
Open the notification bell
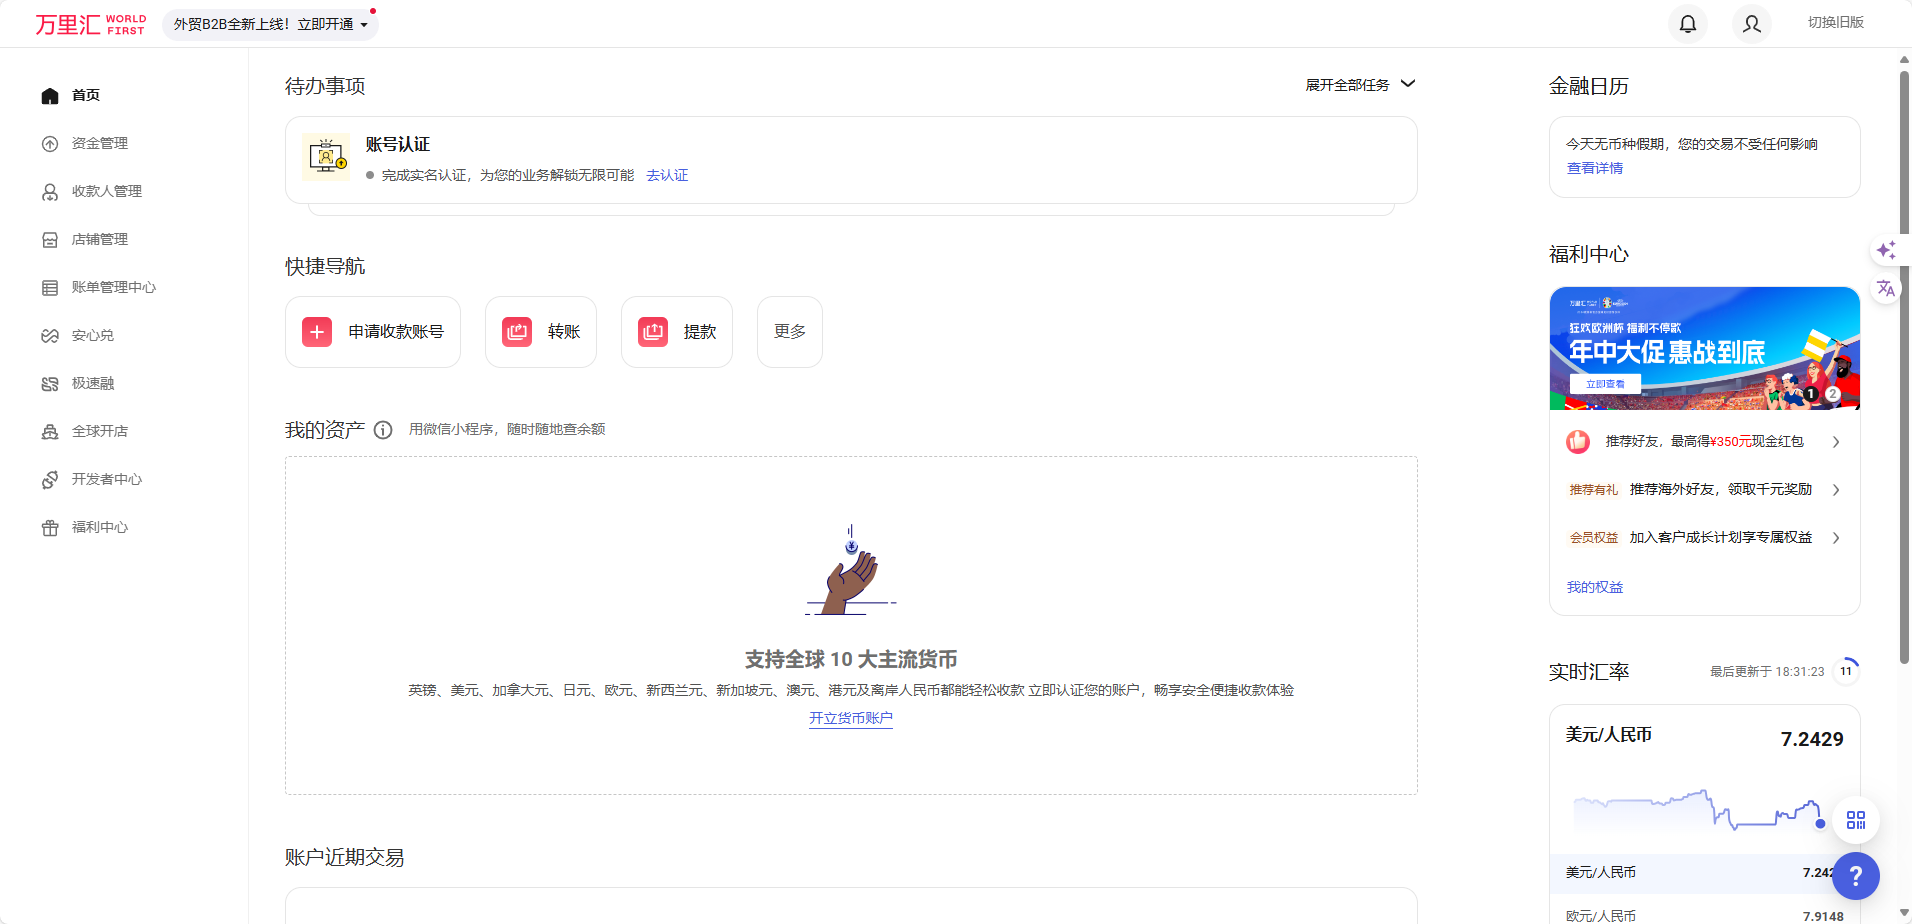click(x=1688, y=23)
